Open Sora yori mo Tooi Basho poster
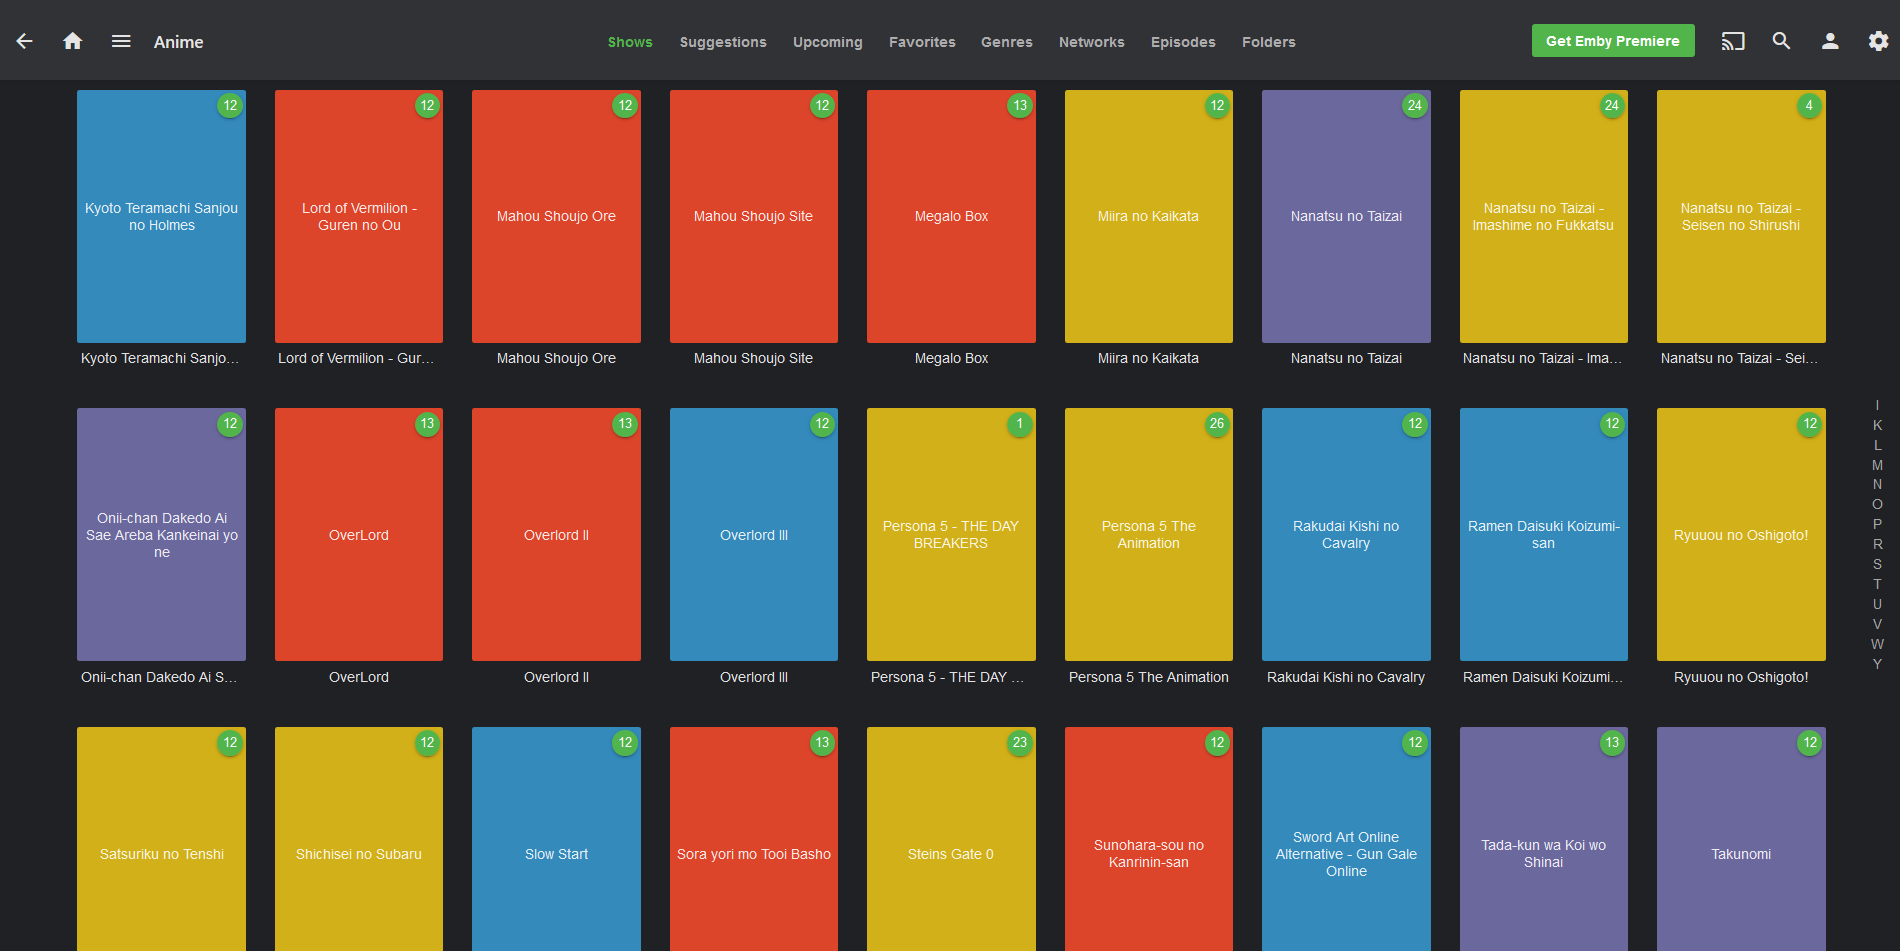This screenshot has width=1900, height=951. [x=754, y=839]
